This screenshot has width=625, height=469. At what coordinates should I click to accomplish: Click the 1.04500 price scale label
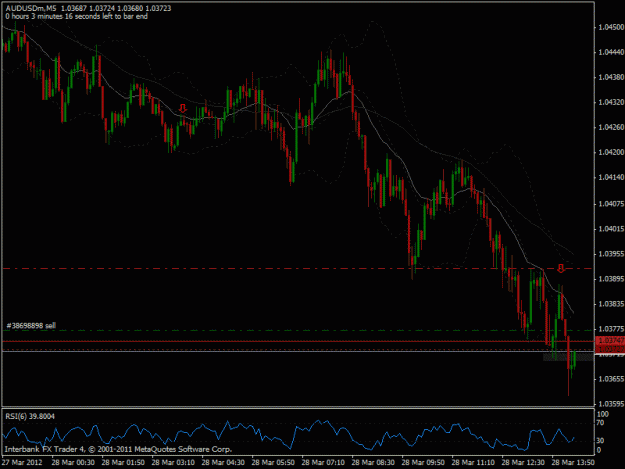pos(611,27)
